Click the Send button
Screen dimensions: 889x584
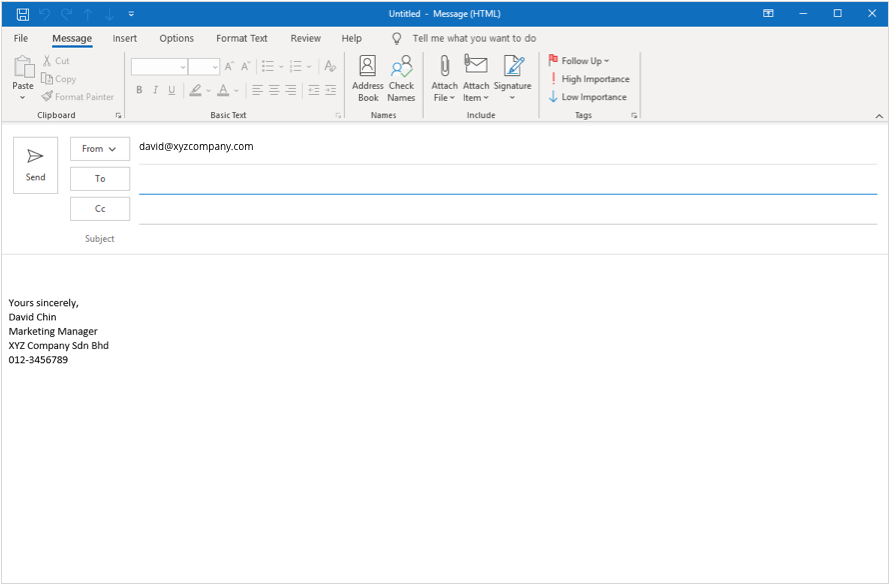pyautogui.click(x=35, y=165)
